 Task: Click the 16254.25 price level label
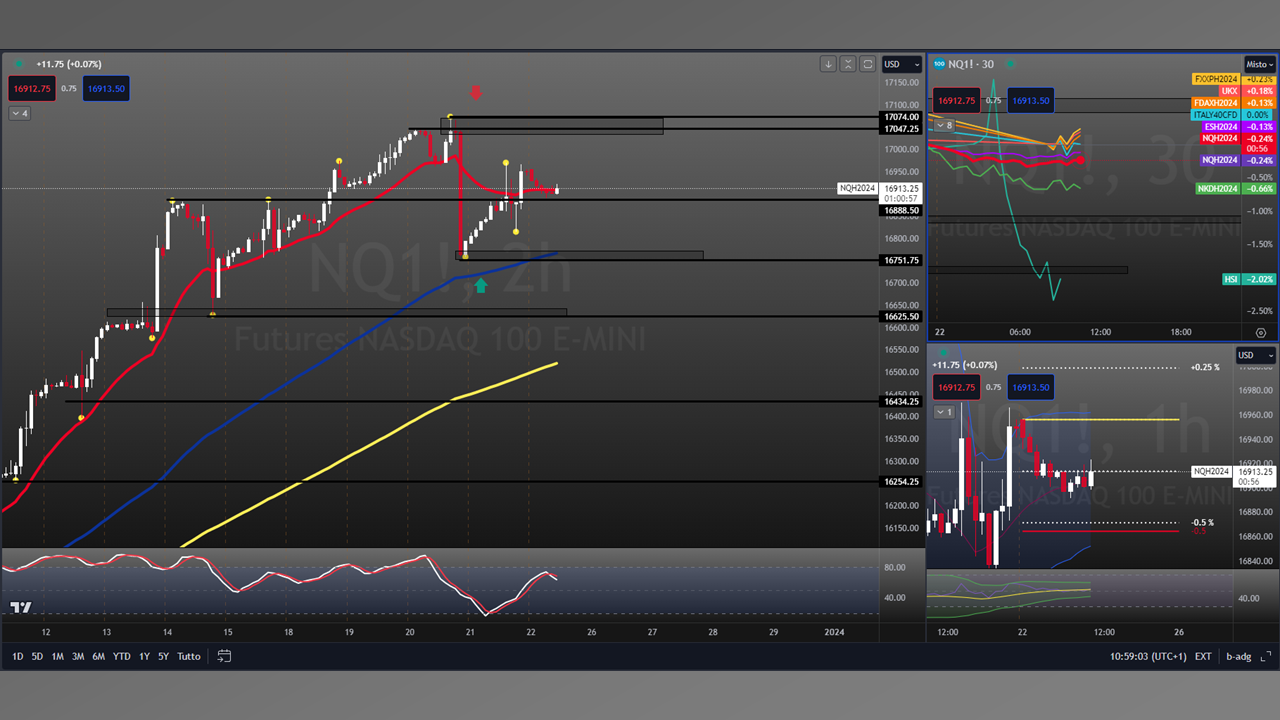click(x=902, y=481)
